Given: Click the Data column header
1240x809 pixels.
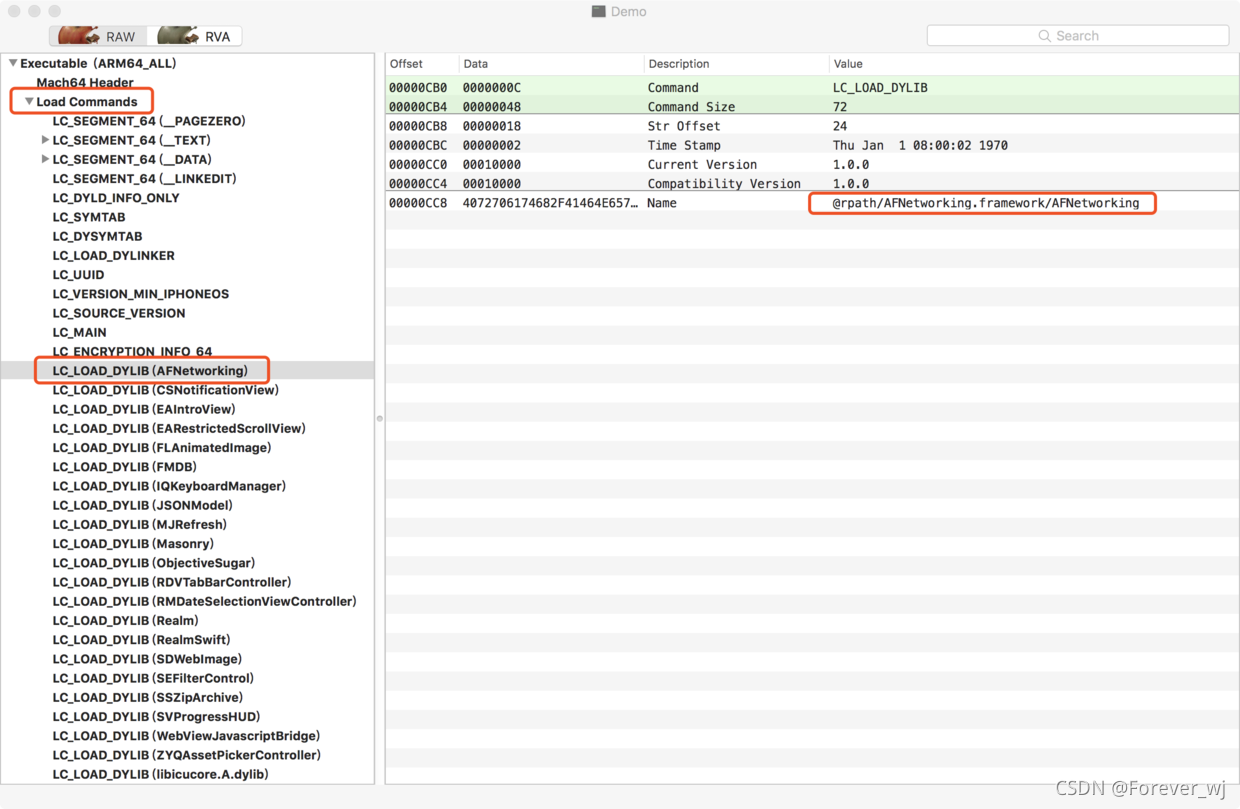Looking at the screenshot, I should 551,64.
